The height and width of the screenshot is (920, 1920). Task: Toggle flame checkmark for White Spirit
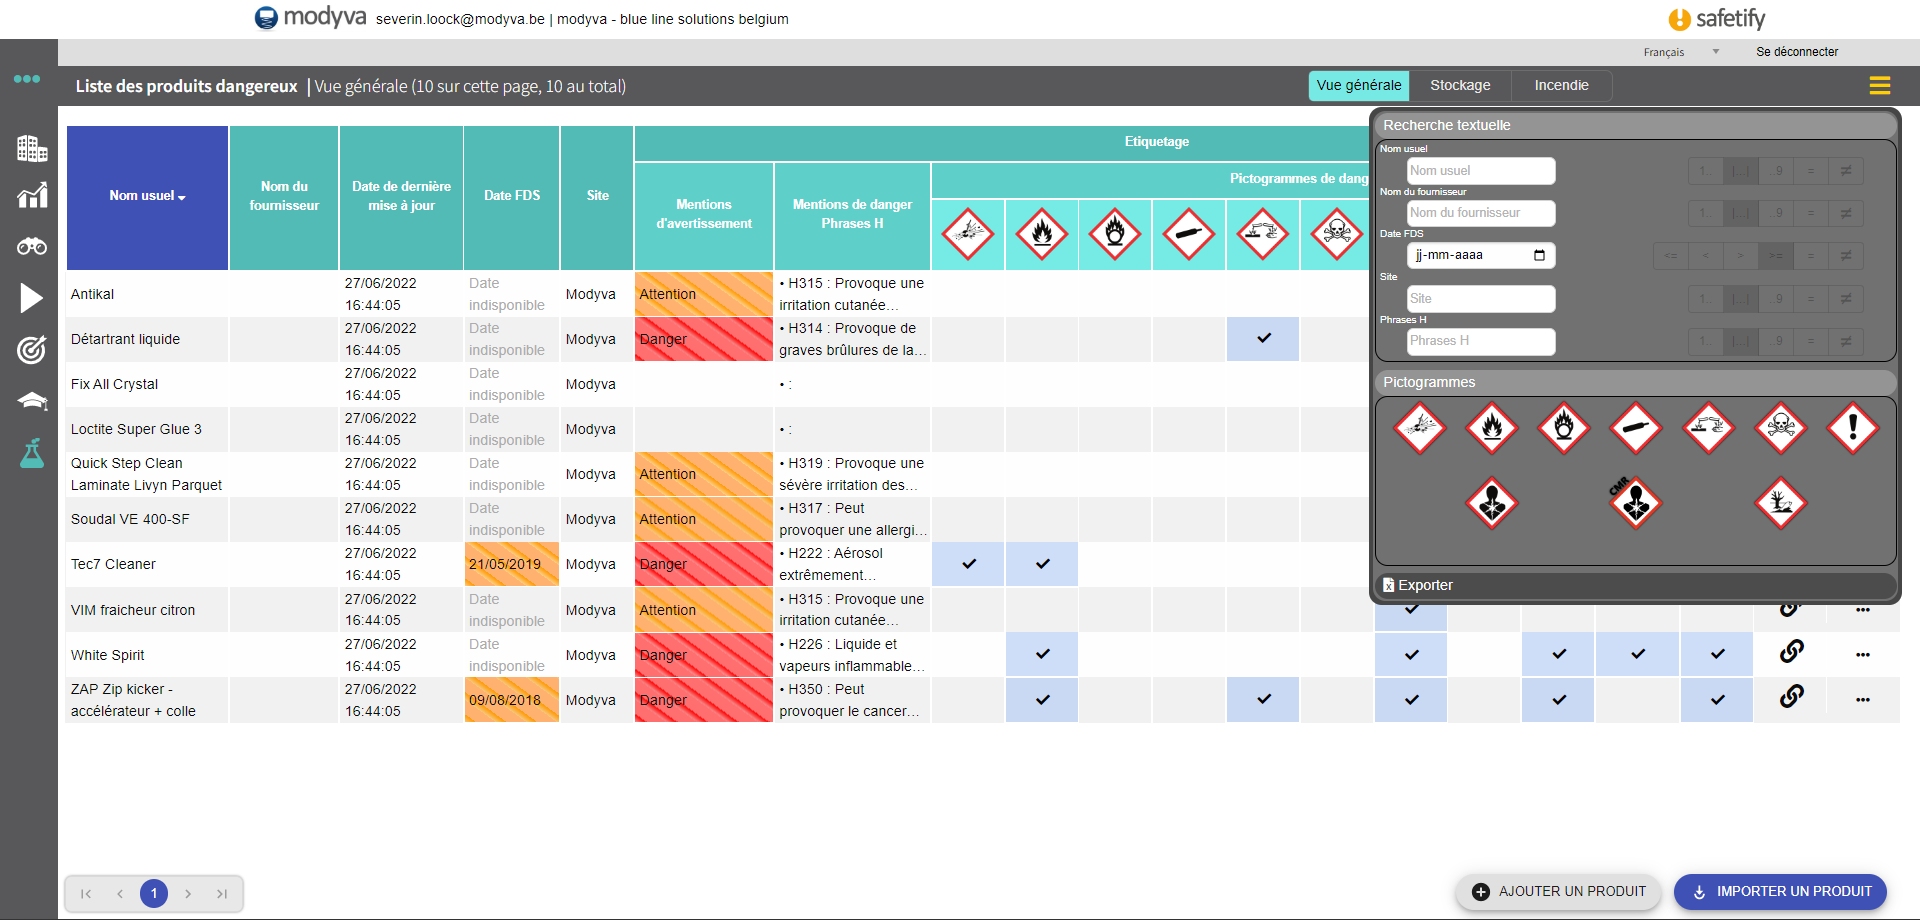click(x=1042, y=655)
